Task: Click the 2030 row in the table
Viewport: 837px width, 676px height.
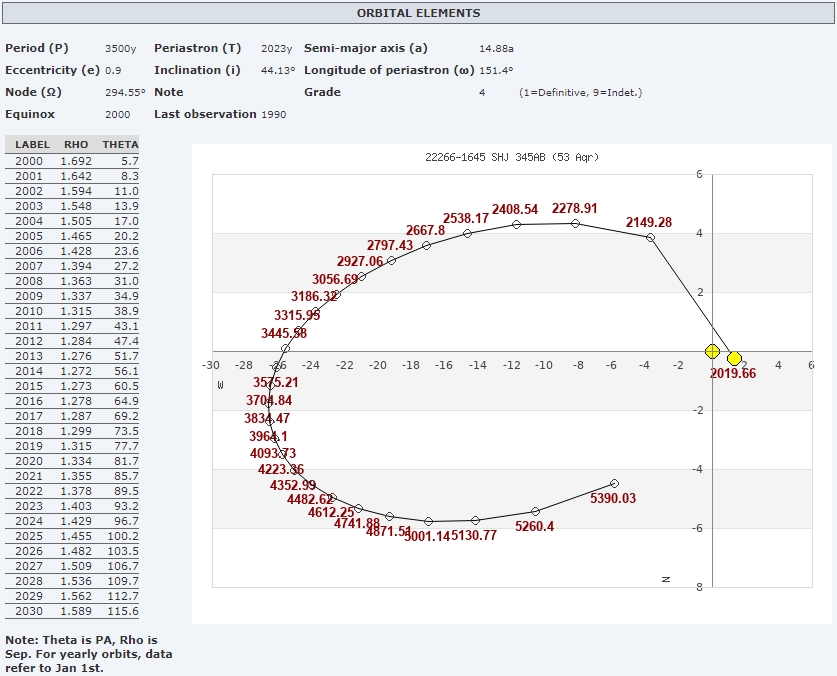Action: (72, 611)
